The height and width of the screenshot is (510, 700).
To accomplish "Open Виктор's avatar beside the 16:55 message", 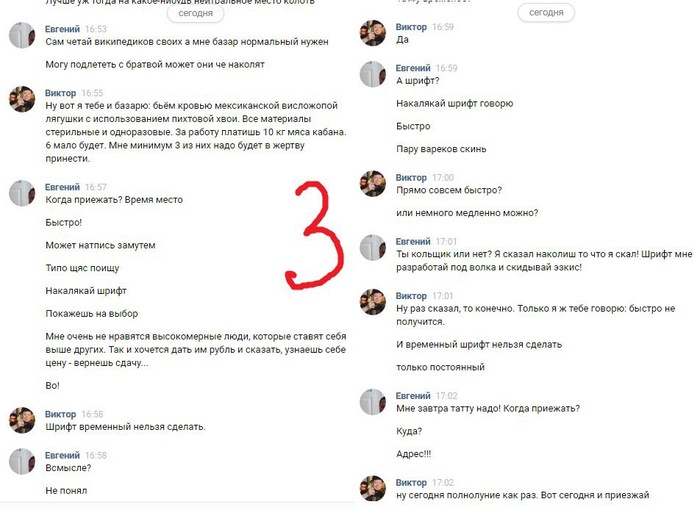I will point(22,99).
